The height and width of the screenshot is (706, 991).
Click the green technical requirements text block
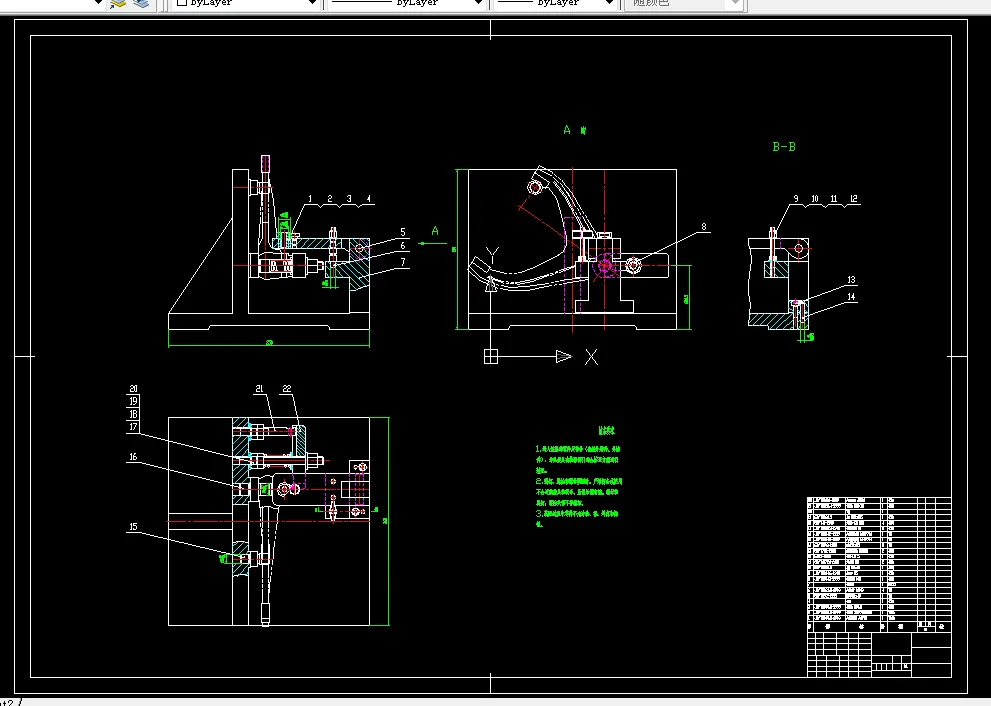click(578, 478)
